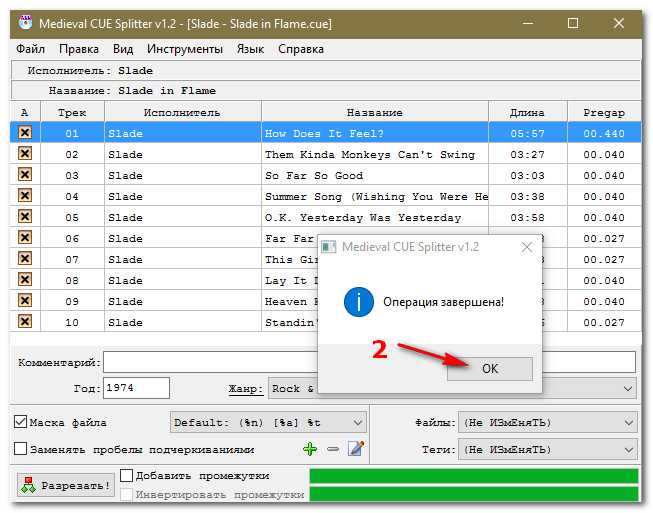
Task: Click the green plus add mask icon
Action: tap(310, 449)
